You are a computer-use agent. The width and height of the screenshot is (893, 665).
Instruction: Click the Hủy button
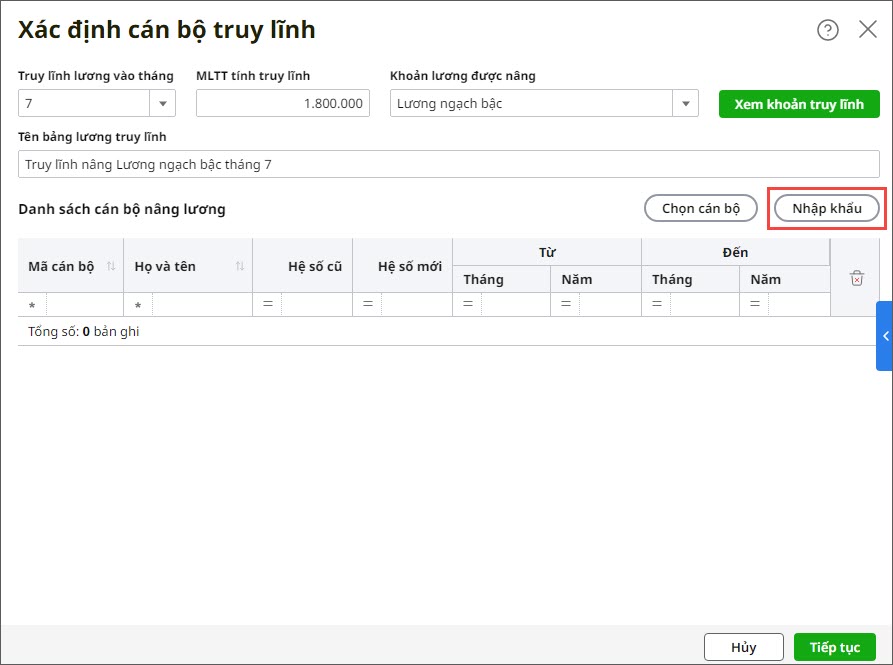(x=743, y=647)
